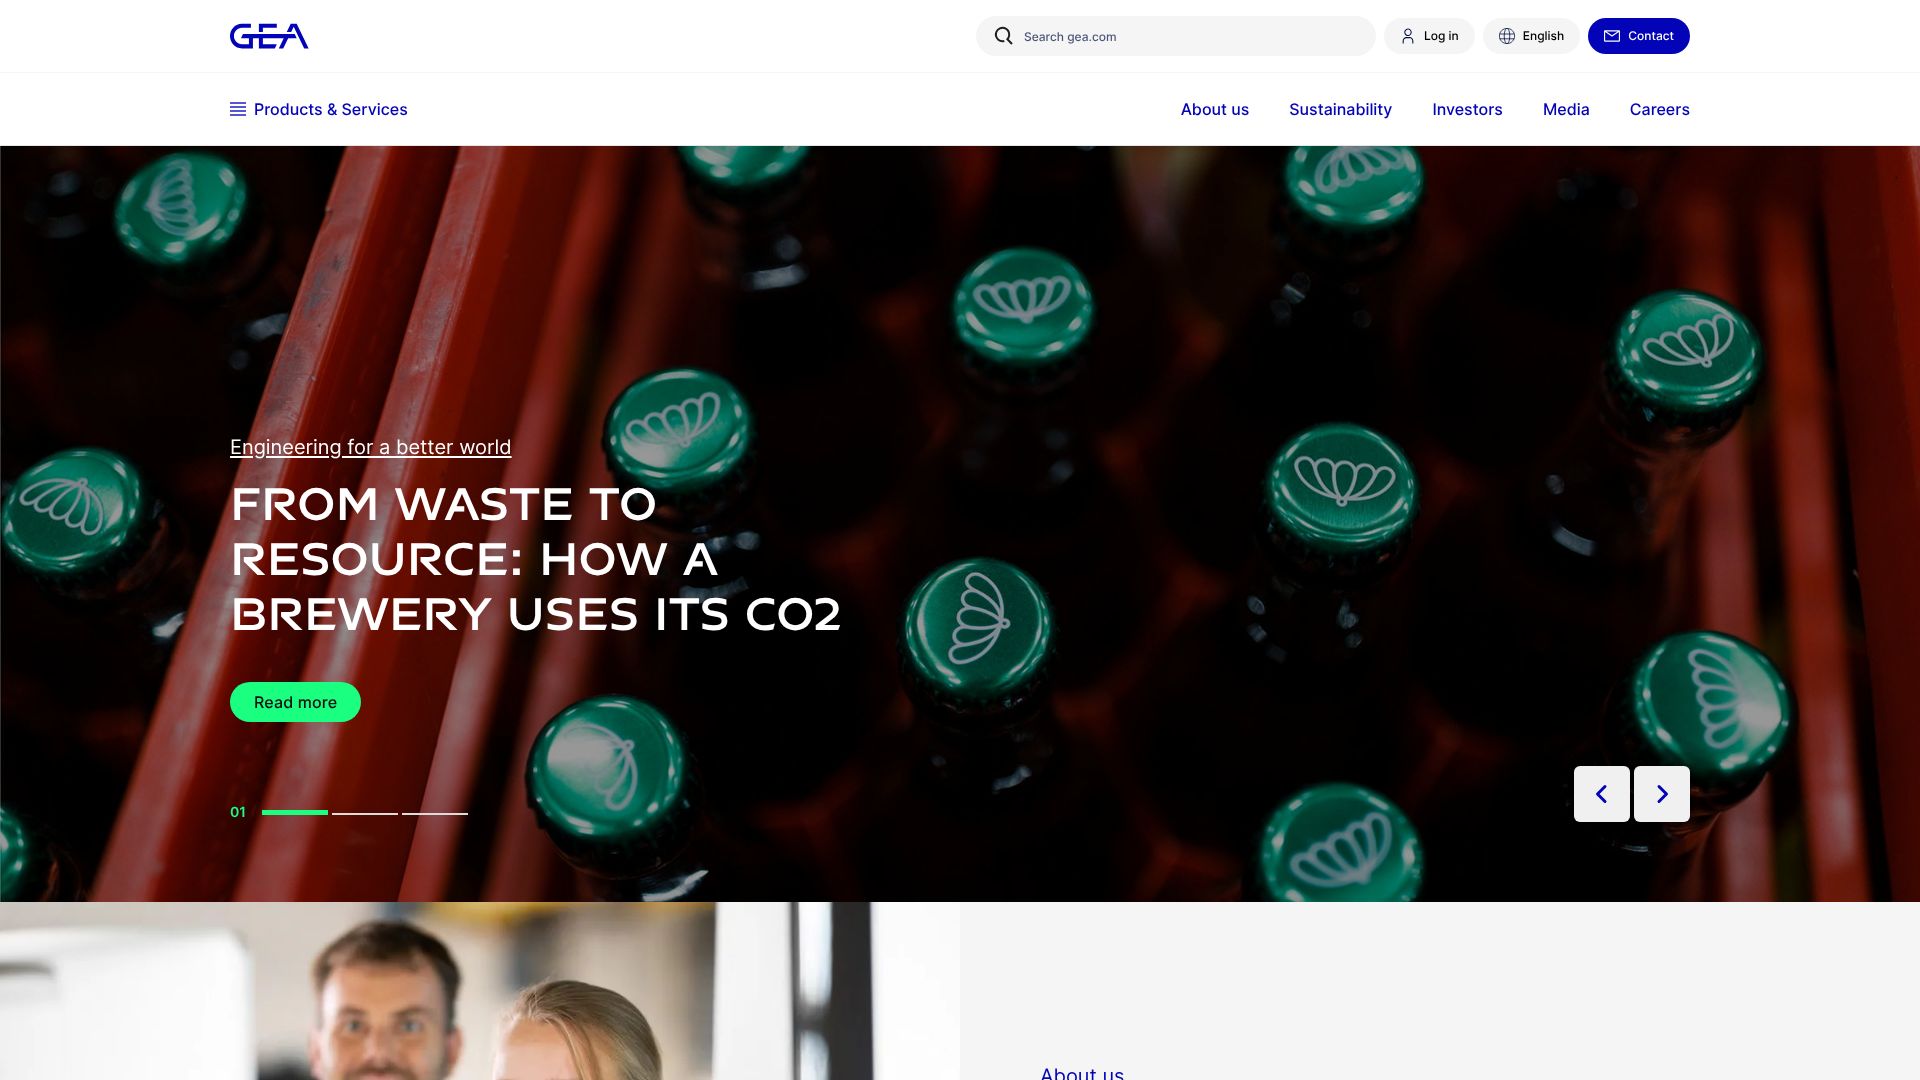1920x1080 pixels.
Task: Advance carousel with right arrow button
Action: tap(1661, 794)
